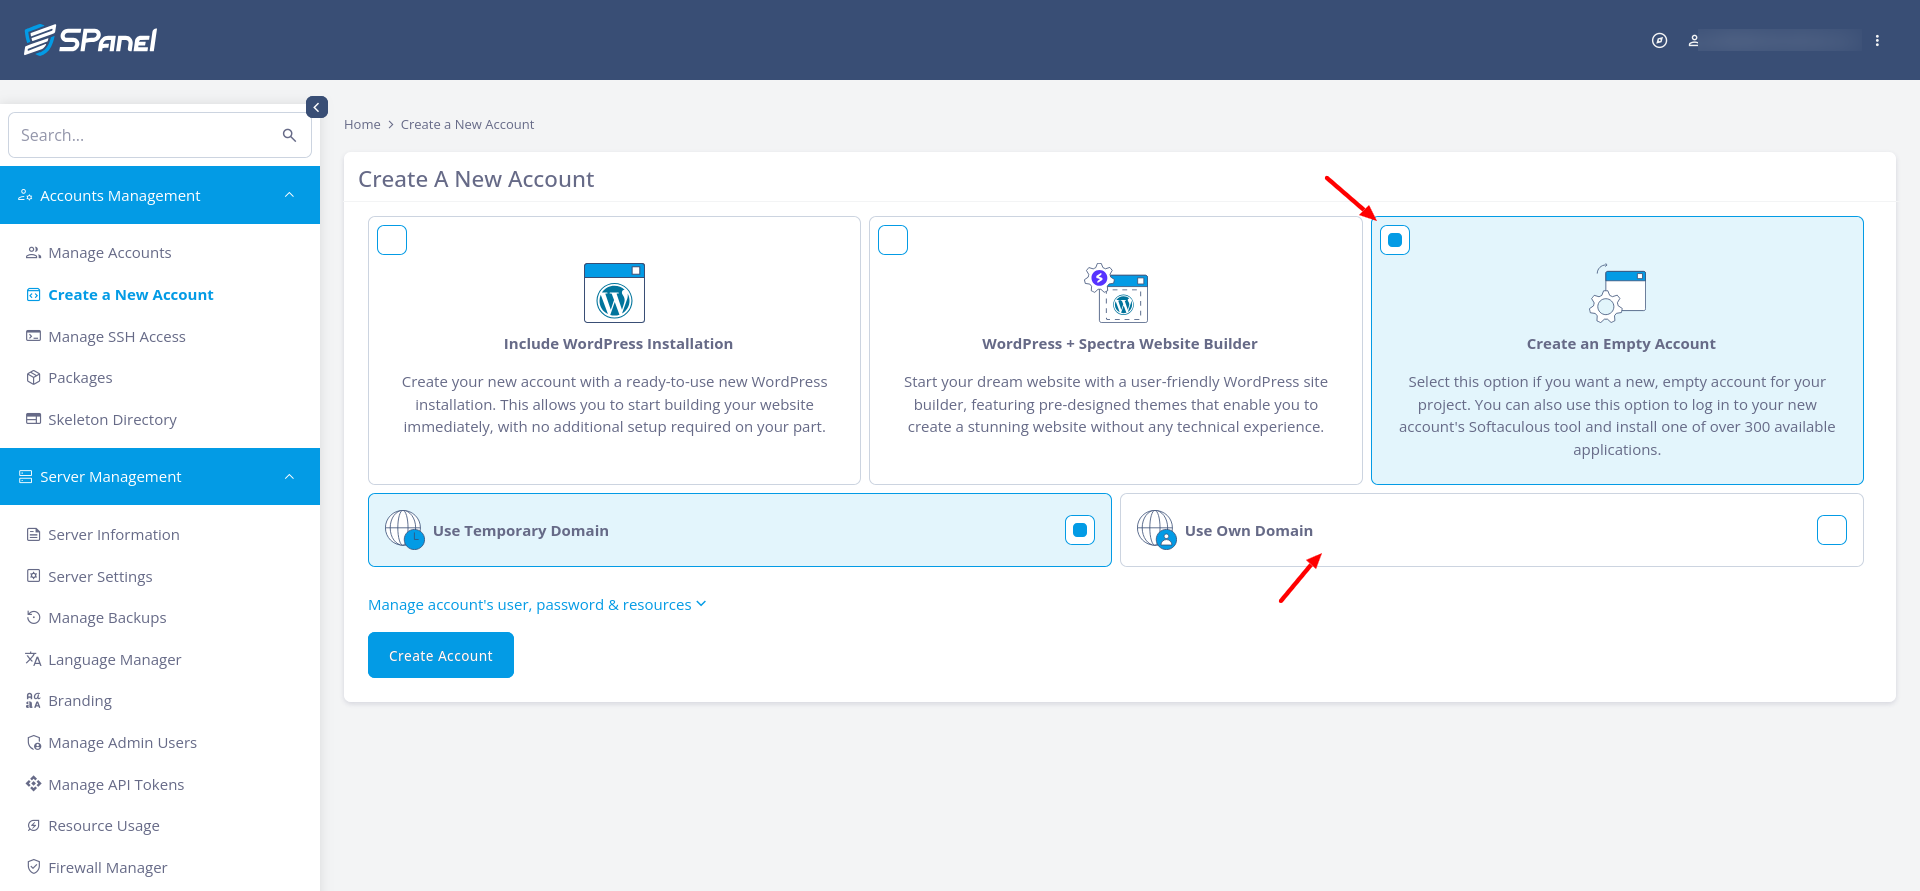Image resolution: width=1920 pixels, height=891 pixels.
Task: Click Include WordPress Installation heading
Action: [x=618, y=344]
